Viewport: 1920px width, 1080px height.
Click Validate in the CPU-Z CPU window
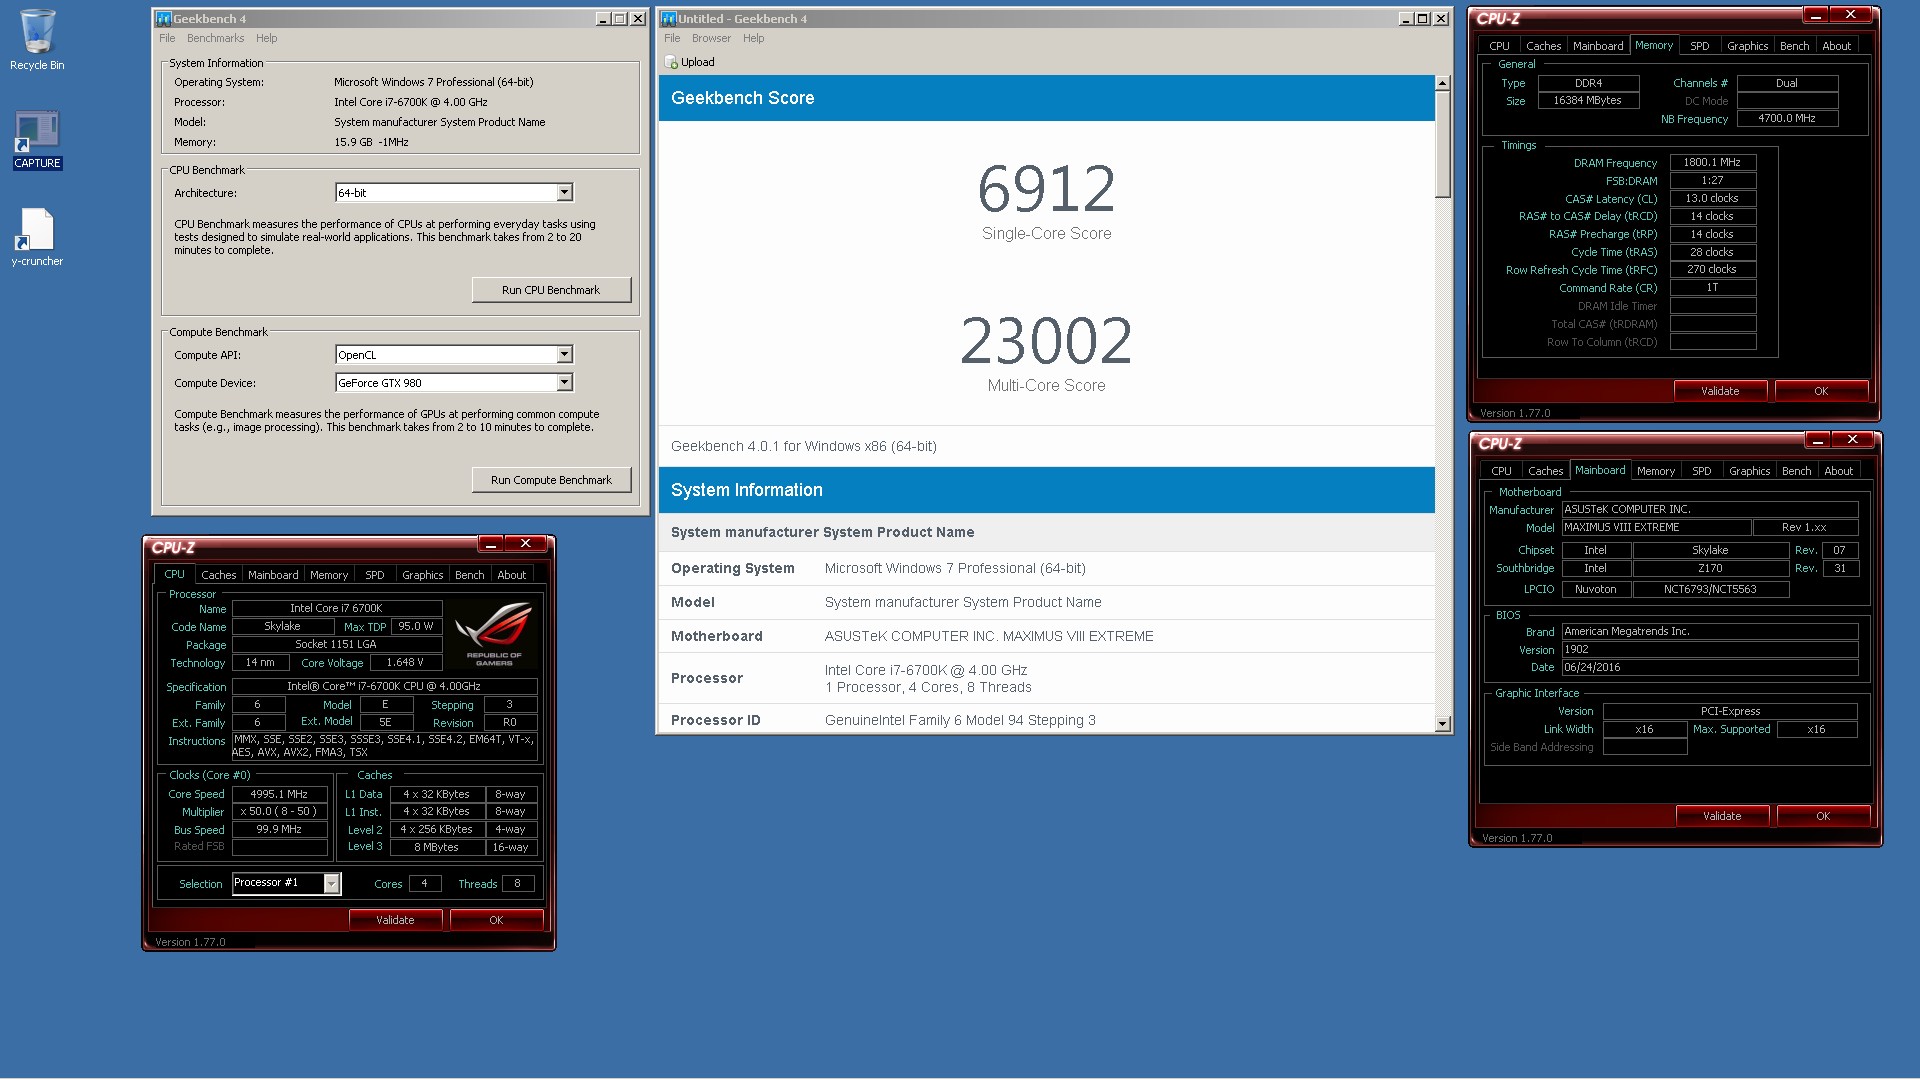(x=395, y=920)
